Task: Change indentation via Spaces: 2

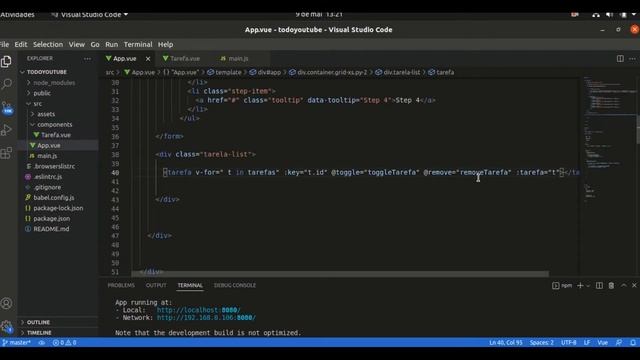Action: (x=542, y=342)
